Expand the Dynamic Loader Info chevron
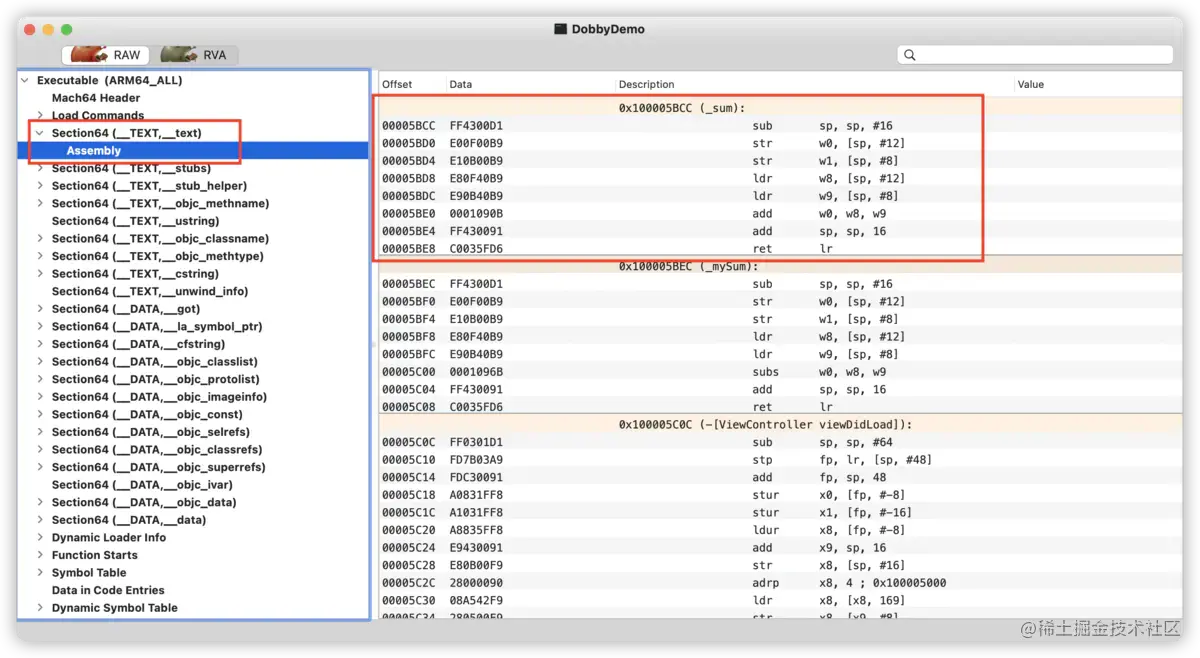 tap(40, 538)
